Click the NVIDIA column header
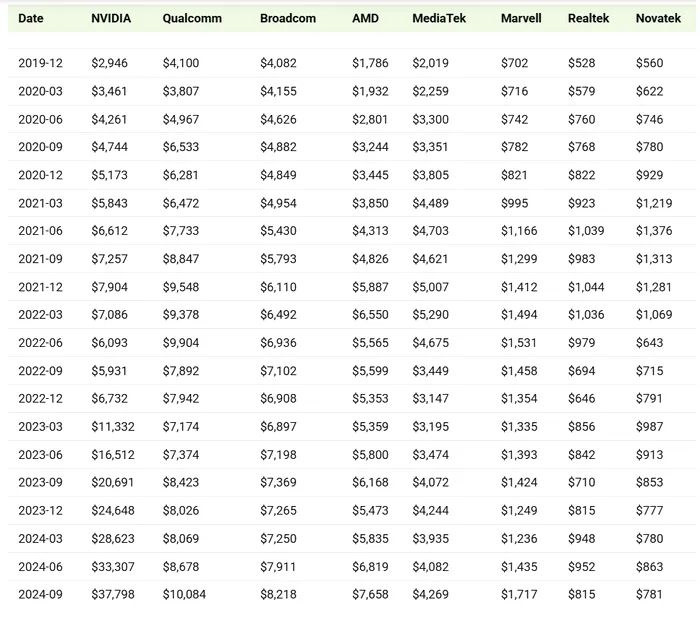 111,18
